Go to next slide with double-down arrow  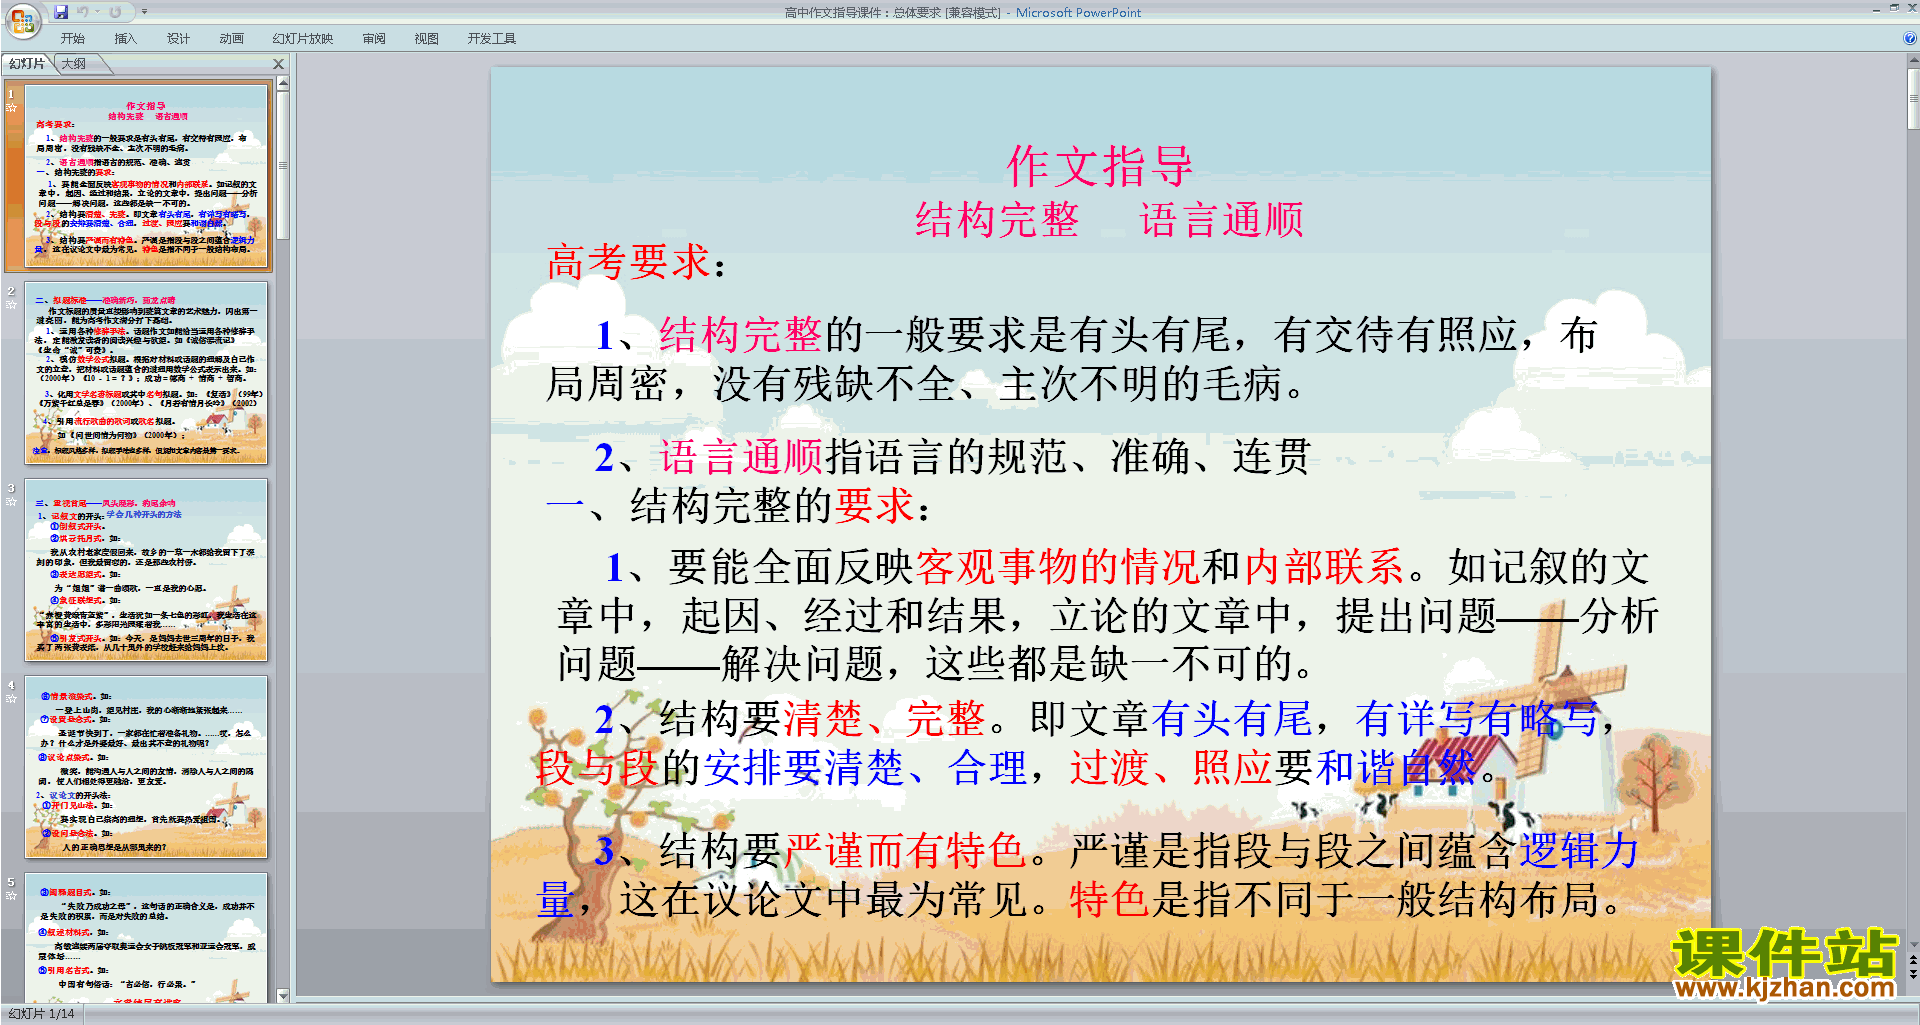click(1913, 975)
